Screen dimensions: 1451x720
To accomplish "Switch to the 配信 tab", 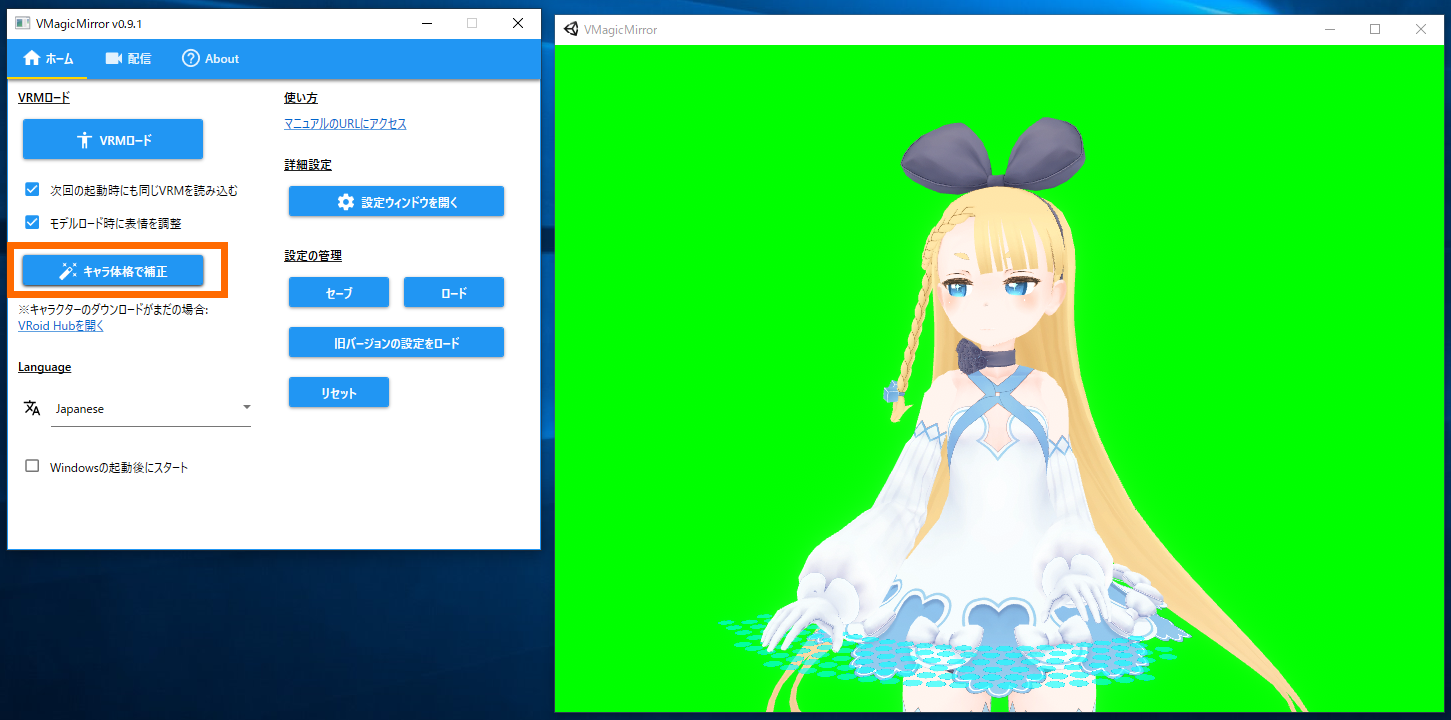I will [128, 59].
